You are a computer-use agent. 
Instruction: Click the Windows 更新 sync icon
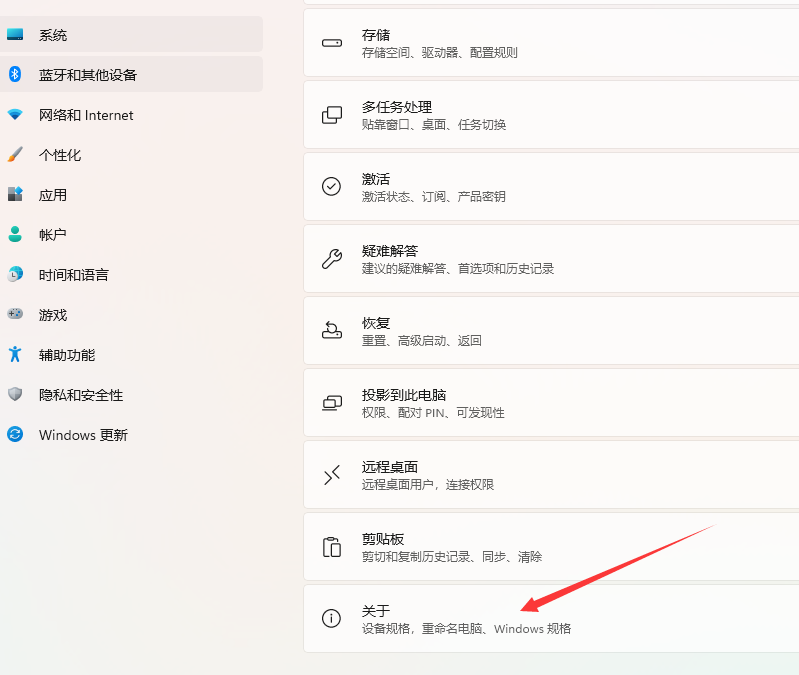point(15,434)
